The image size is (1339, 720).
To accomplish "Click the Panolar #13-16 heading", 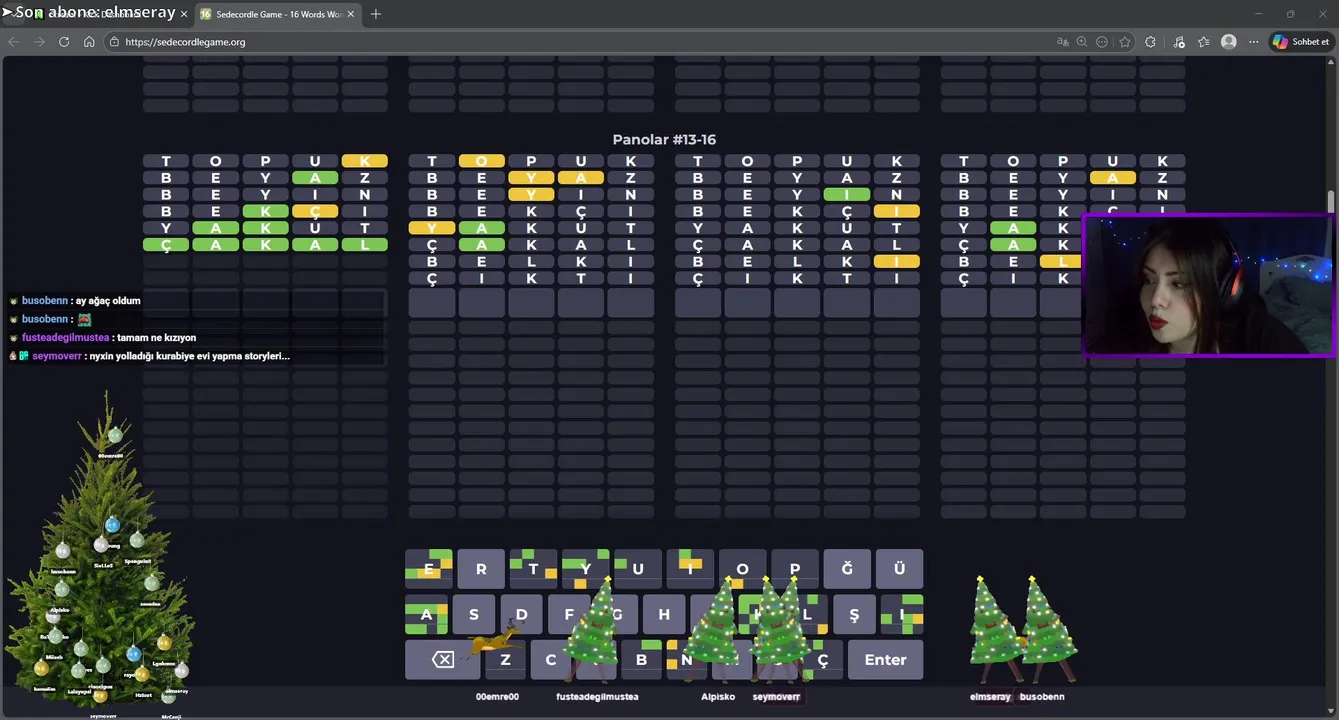I will coord(664,140).
